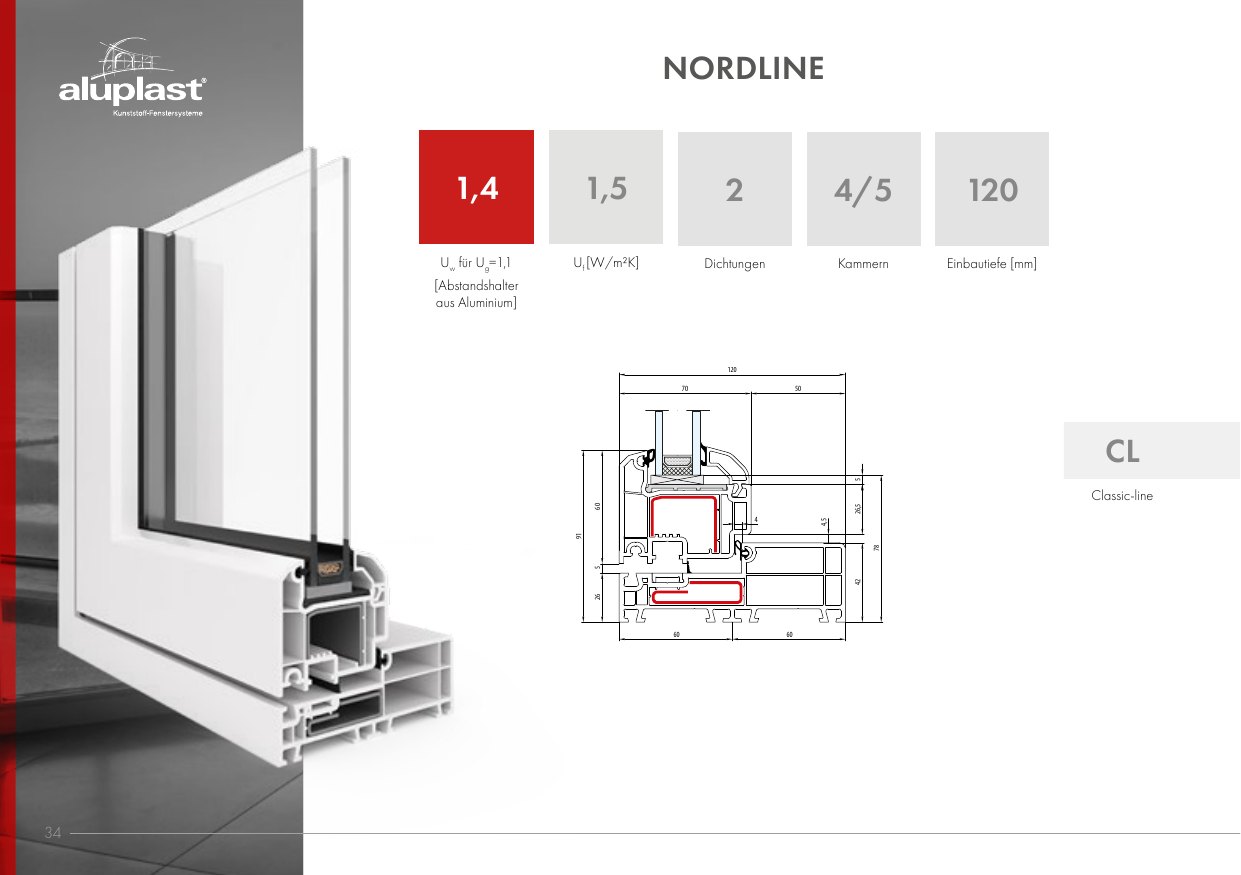Click the Einbautiefe [mm] label
Viewport: 1241px width, 875px height.
(992, 264)
